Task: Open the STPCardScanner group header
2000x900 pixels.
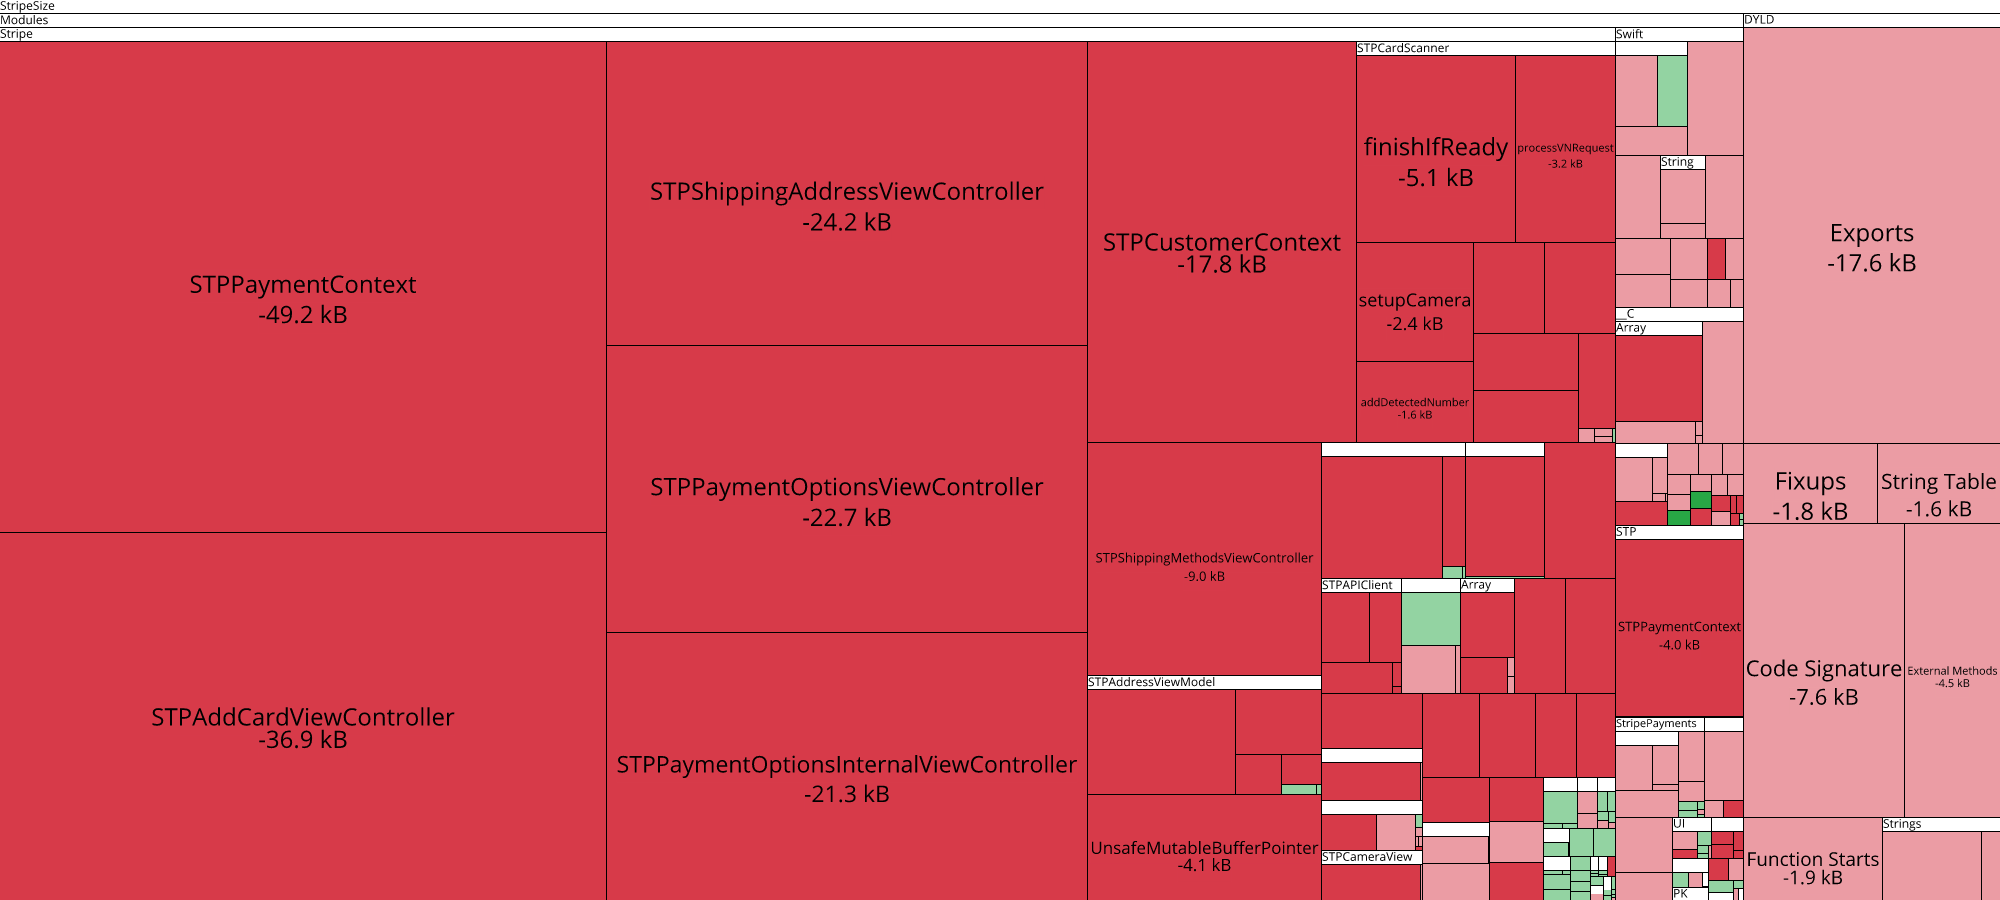Action: [1485, 48]
